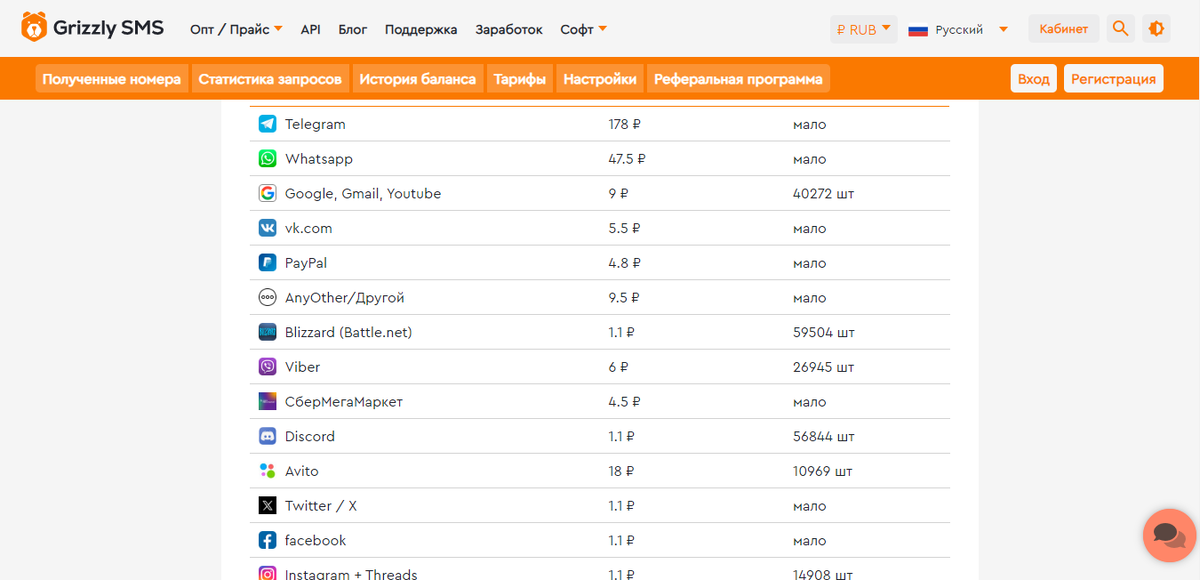Go to the Блог page

(352, 29)
